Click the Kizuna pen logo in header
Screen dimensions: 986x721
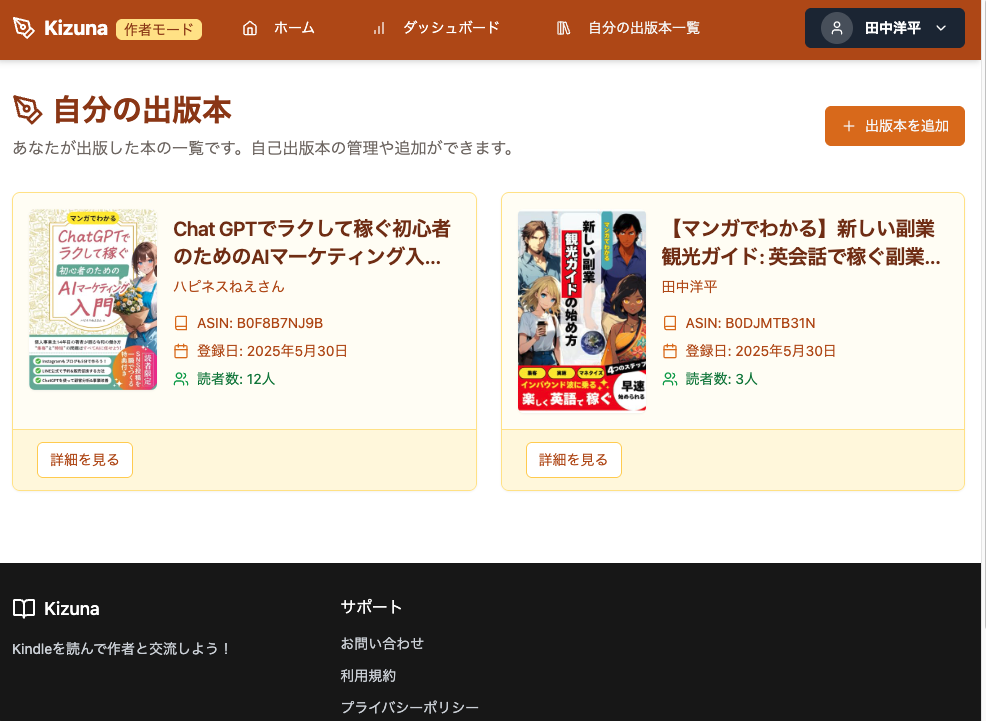tap(23, 28)
